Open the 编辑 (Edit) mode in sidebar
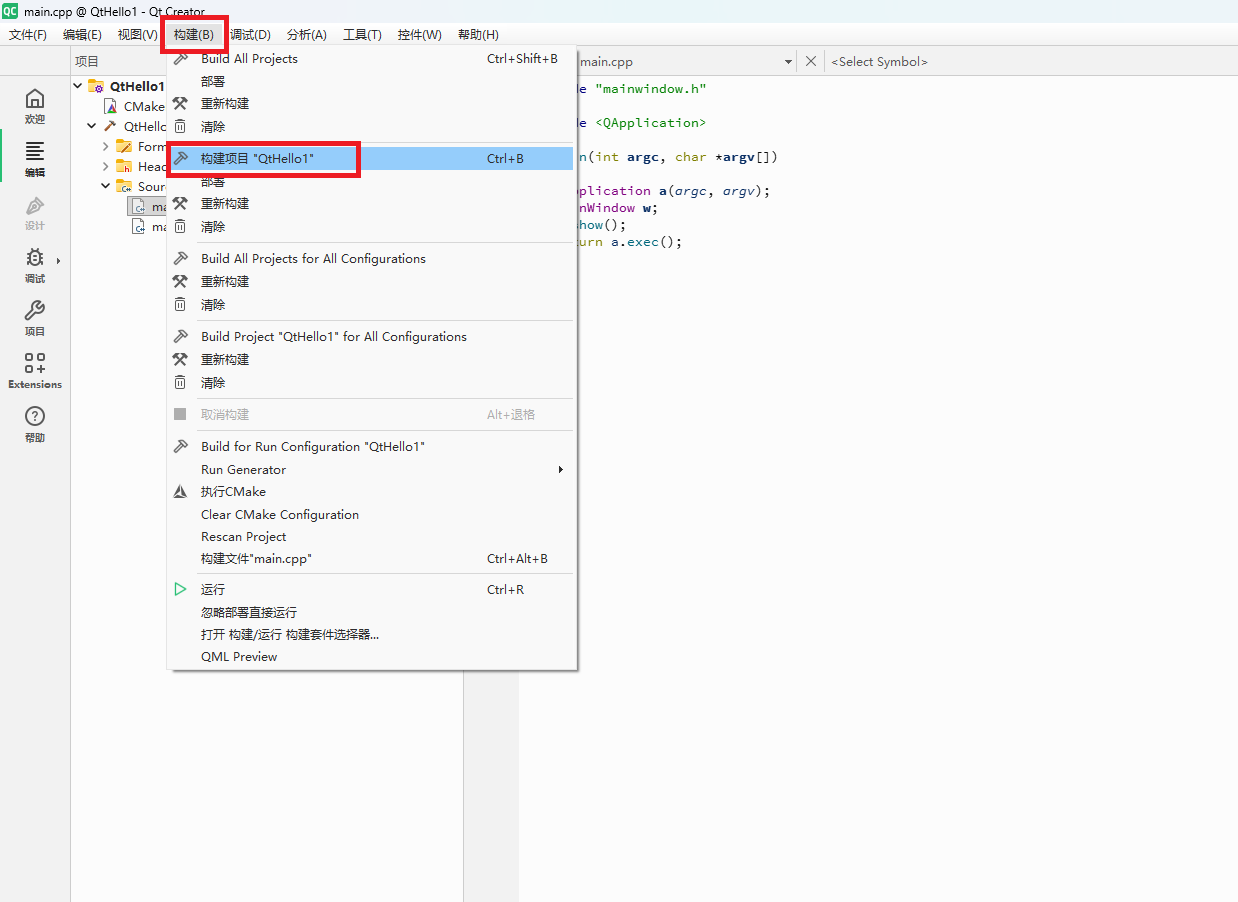 tap(35, 158)
